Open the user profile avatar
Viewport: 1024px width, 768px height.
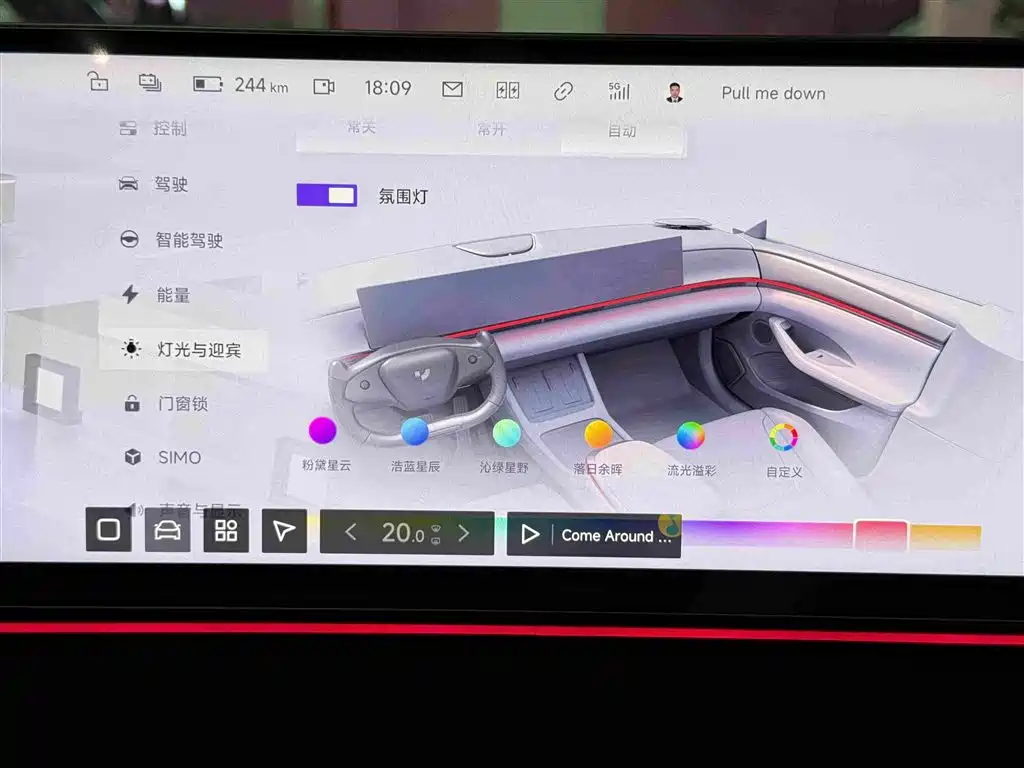click(675, 92)
